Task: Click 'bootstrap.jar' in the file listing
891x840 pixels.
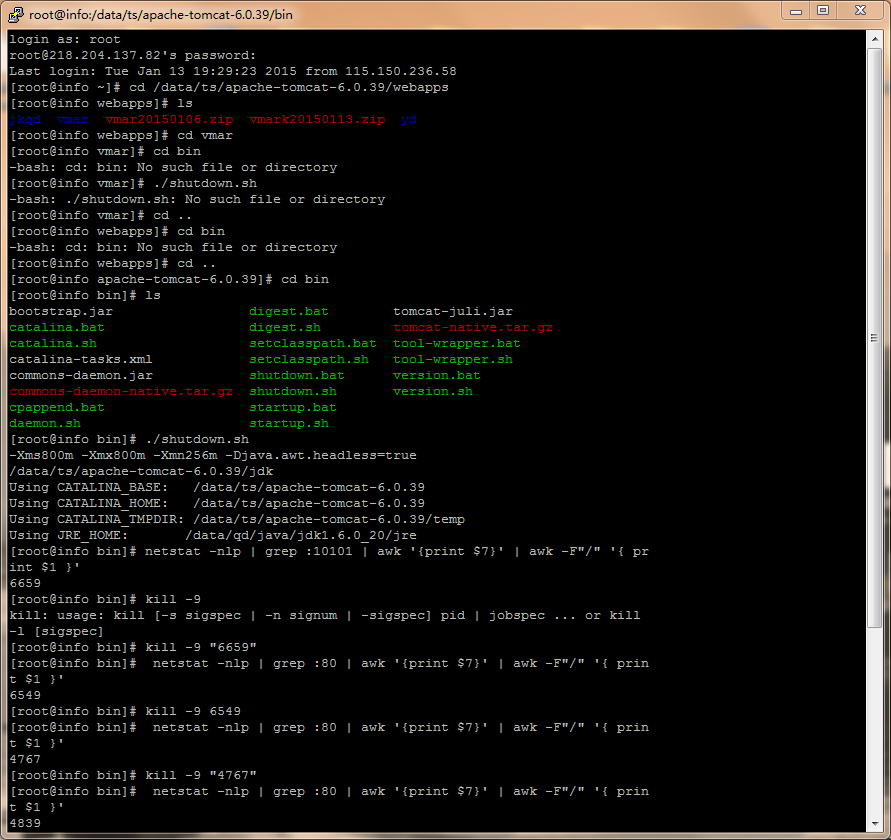Action: pyautogui.click(x=61, y=311)
